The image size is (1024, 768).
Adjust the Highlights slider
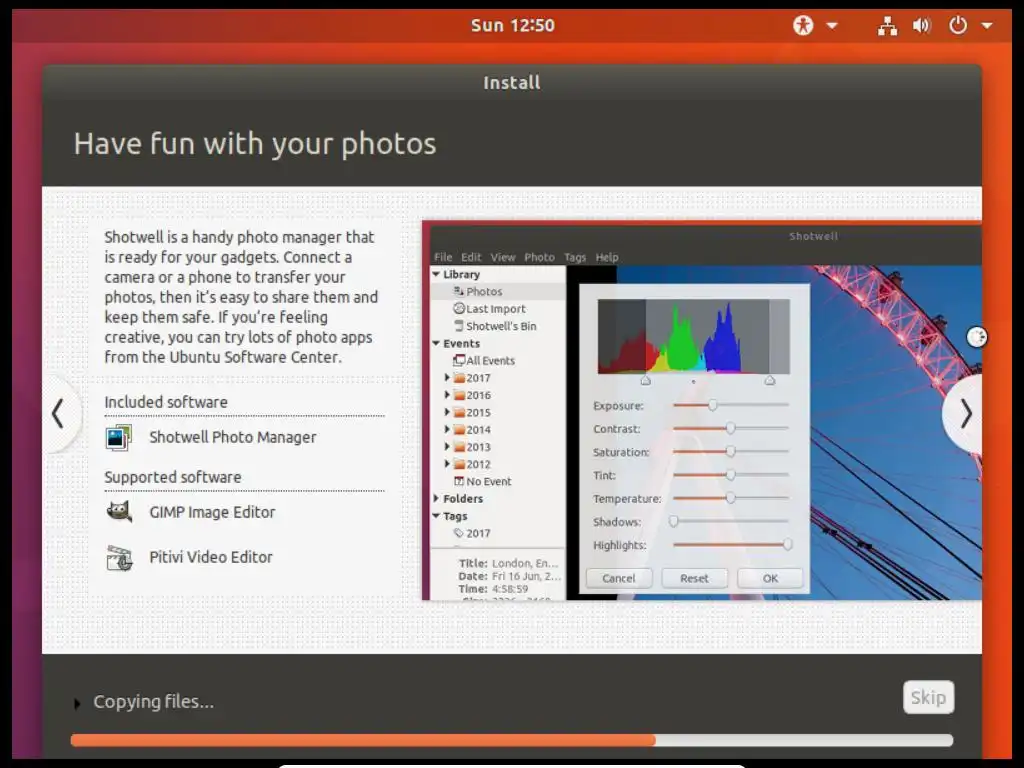pyautogui.click(x=731, y=545)
